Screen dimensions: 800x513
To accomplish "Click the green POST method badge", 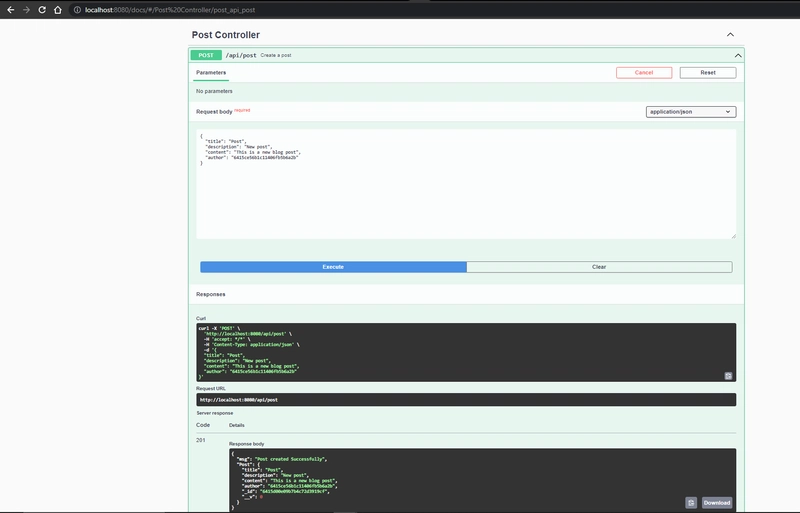I will pos(206,55).
